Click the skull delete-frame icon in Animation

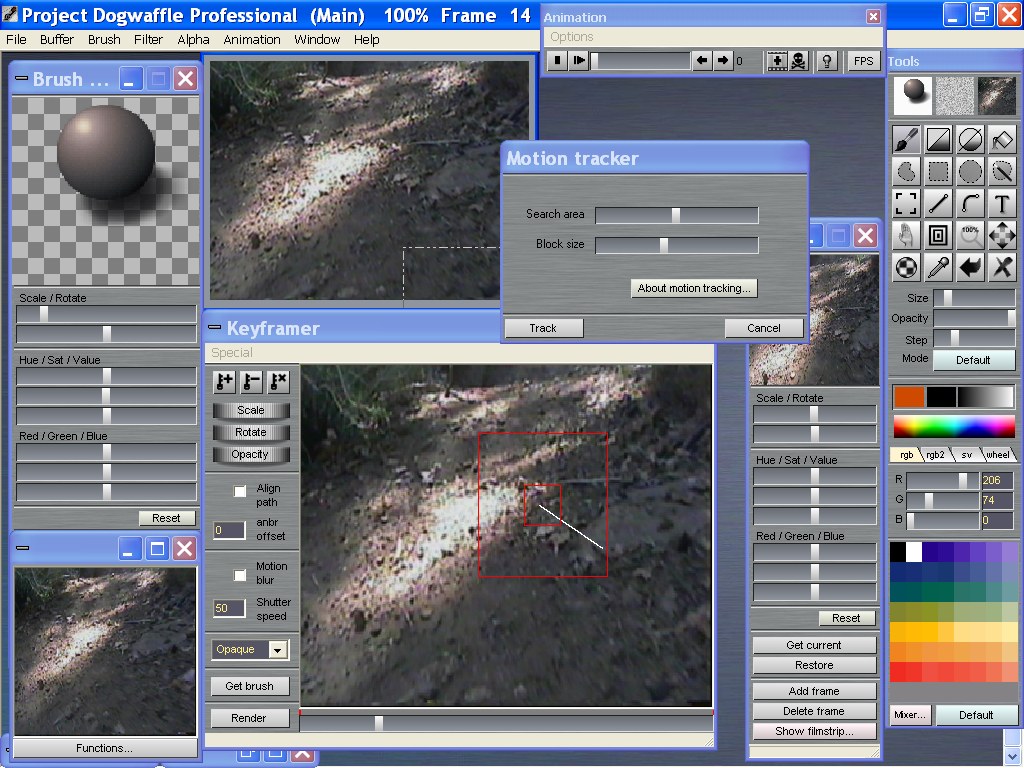(799, 61)
